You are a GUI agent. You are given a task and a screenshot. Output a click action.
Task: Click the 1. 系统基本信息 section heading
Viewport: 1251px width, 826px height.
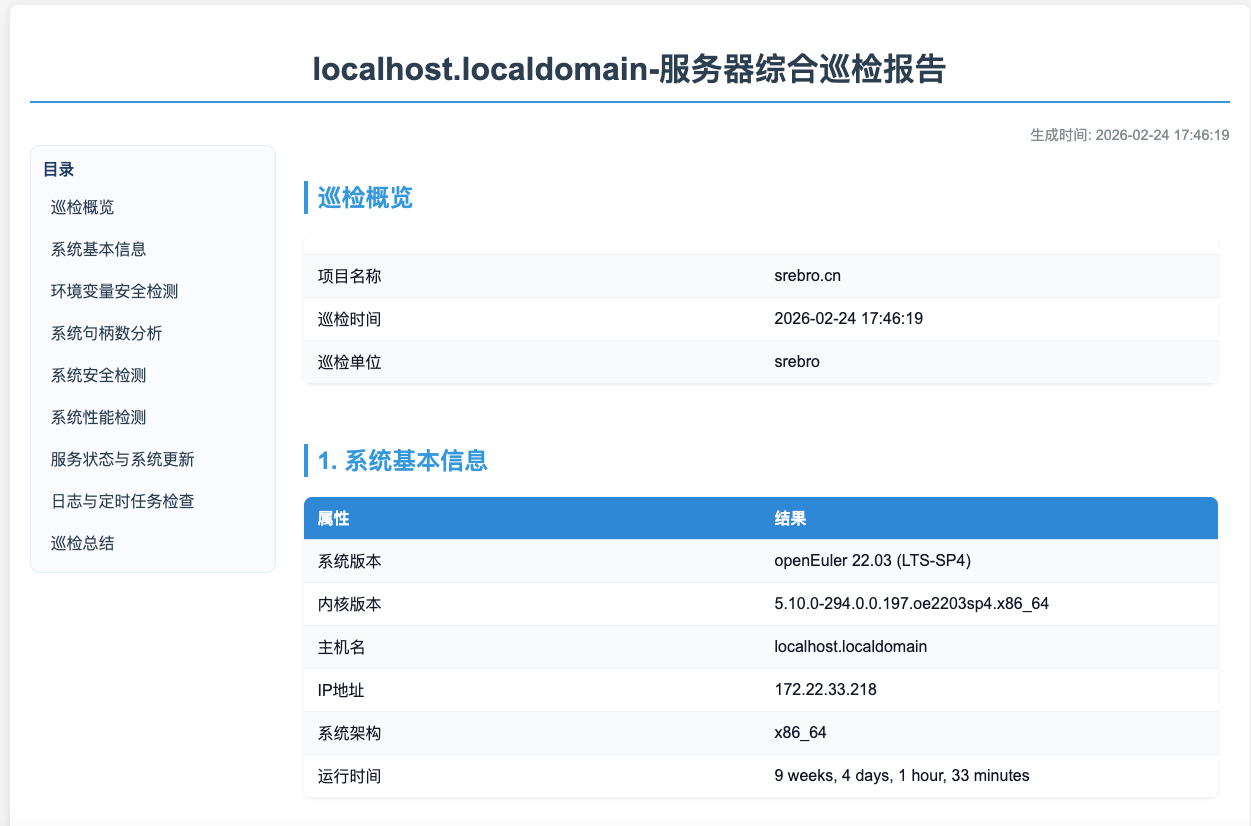(x=402, y=461)
